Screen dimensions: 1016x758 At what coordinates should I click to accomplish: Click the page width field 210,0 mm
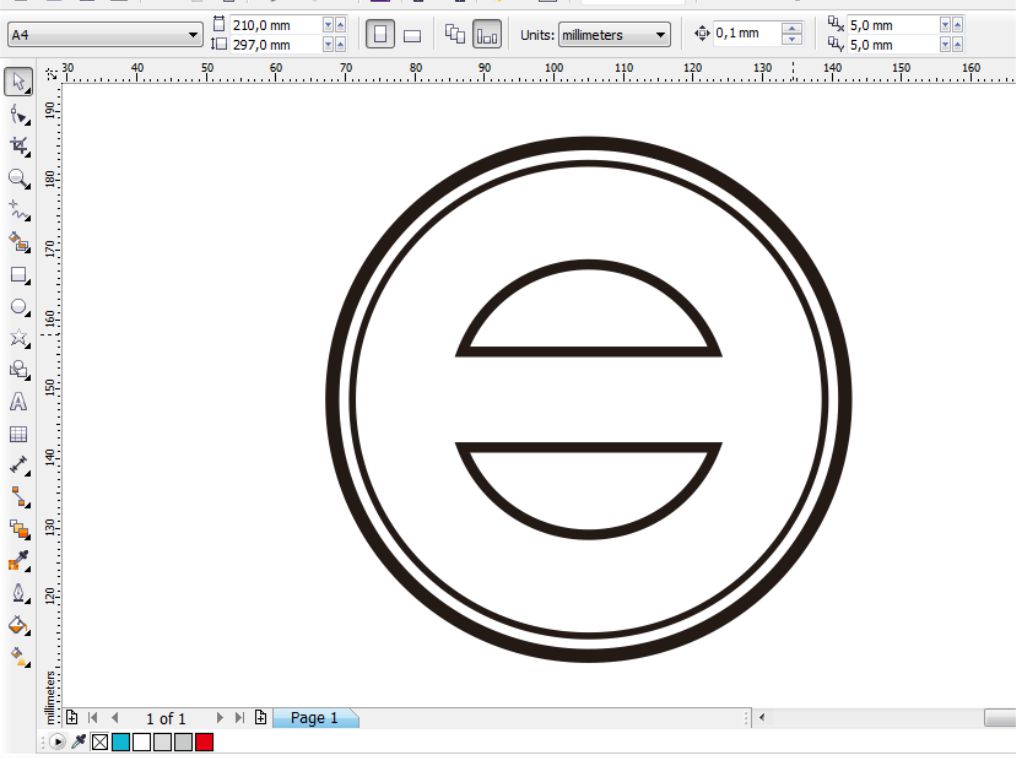click(276, 25)
